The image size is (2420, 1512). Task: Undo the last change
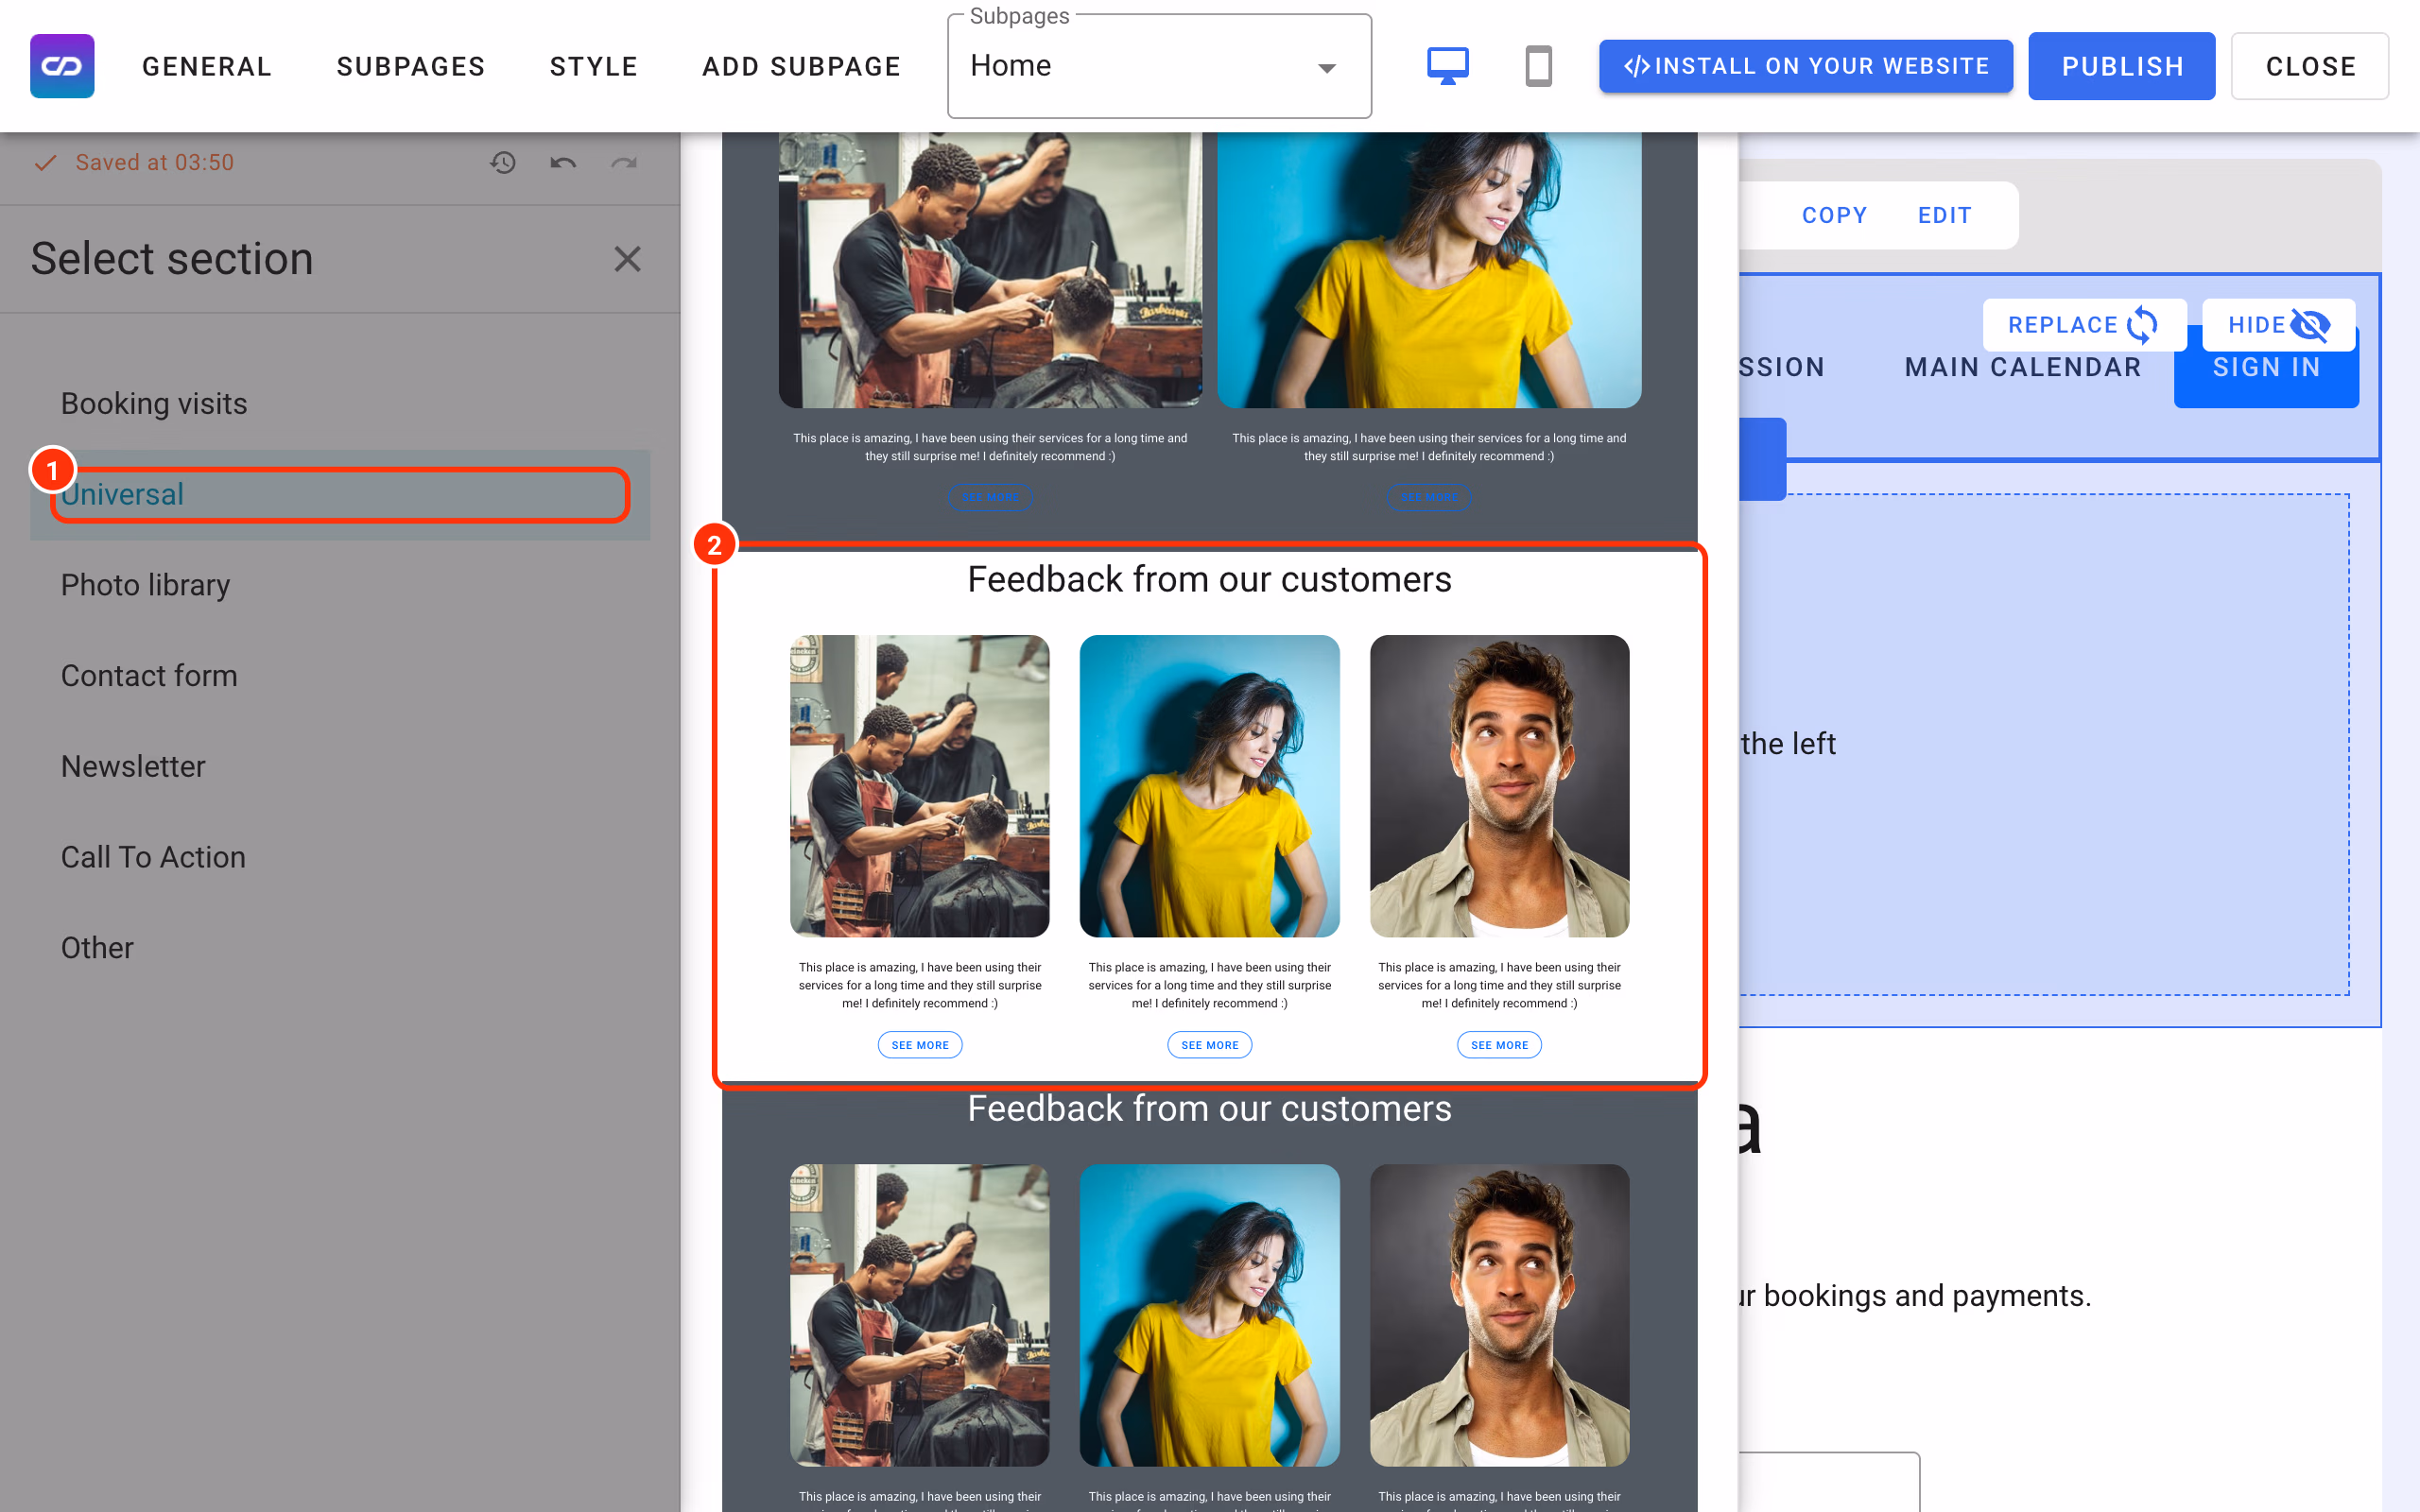pyautogui.click(x=563, y=162)
